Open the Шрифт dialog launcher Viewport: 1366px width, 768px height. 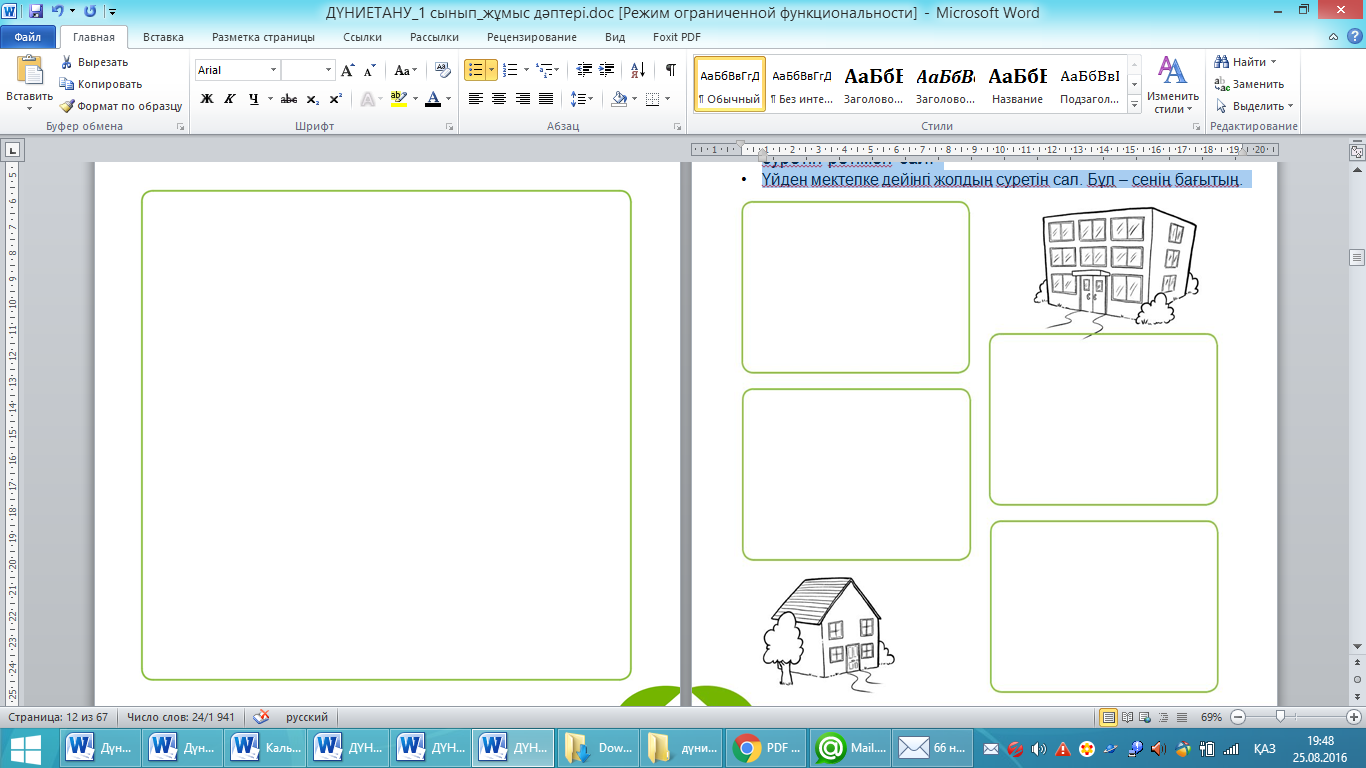pyautogui.click(x=450, y=127)
